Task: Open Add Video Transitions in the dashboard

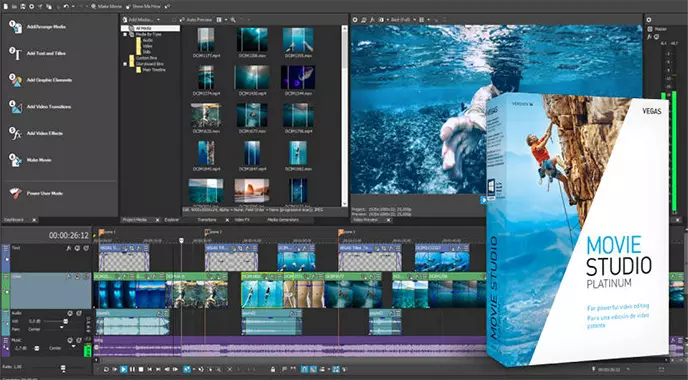Action: (40, 107)
